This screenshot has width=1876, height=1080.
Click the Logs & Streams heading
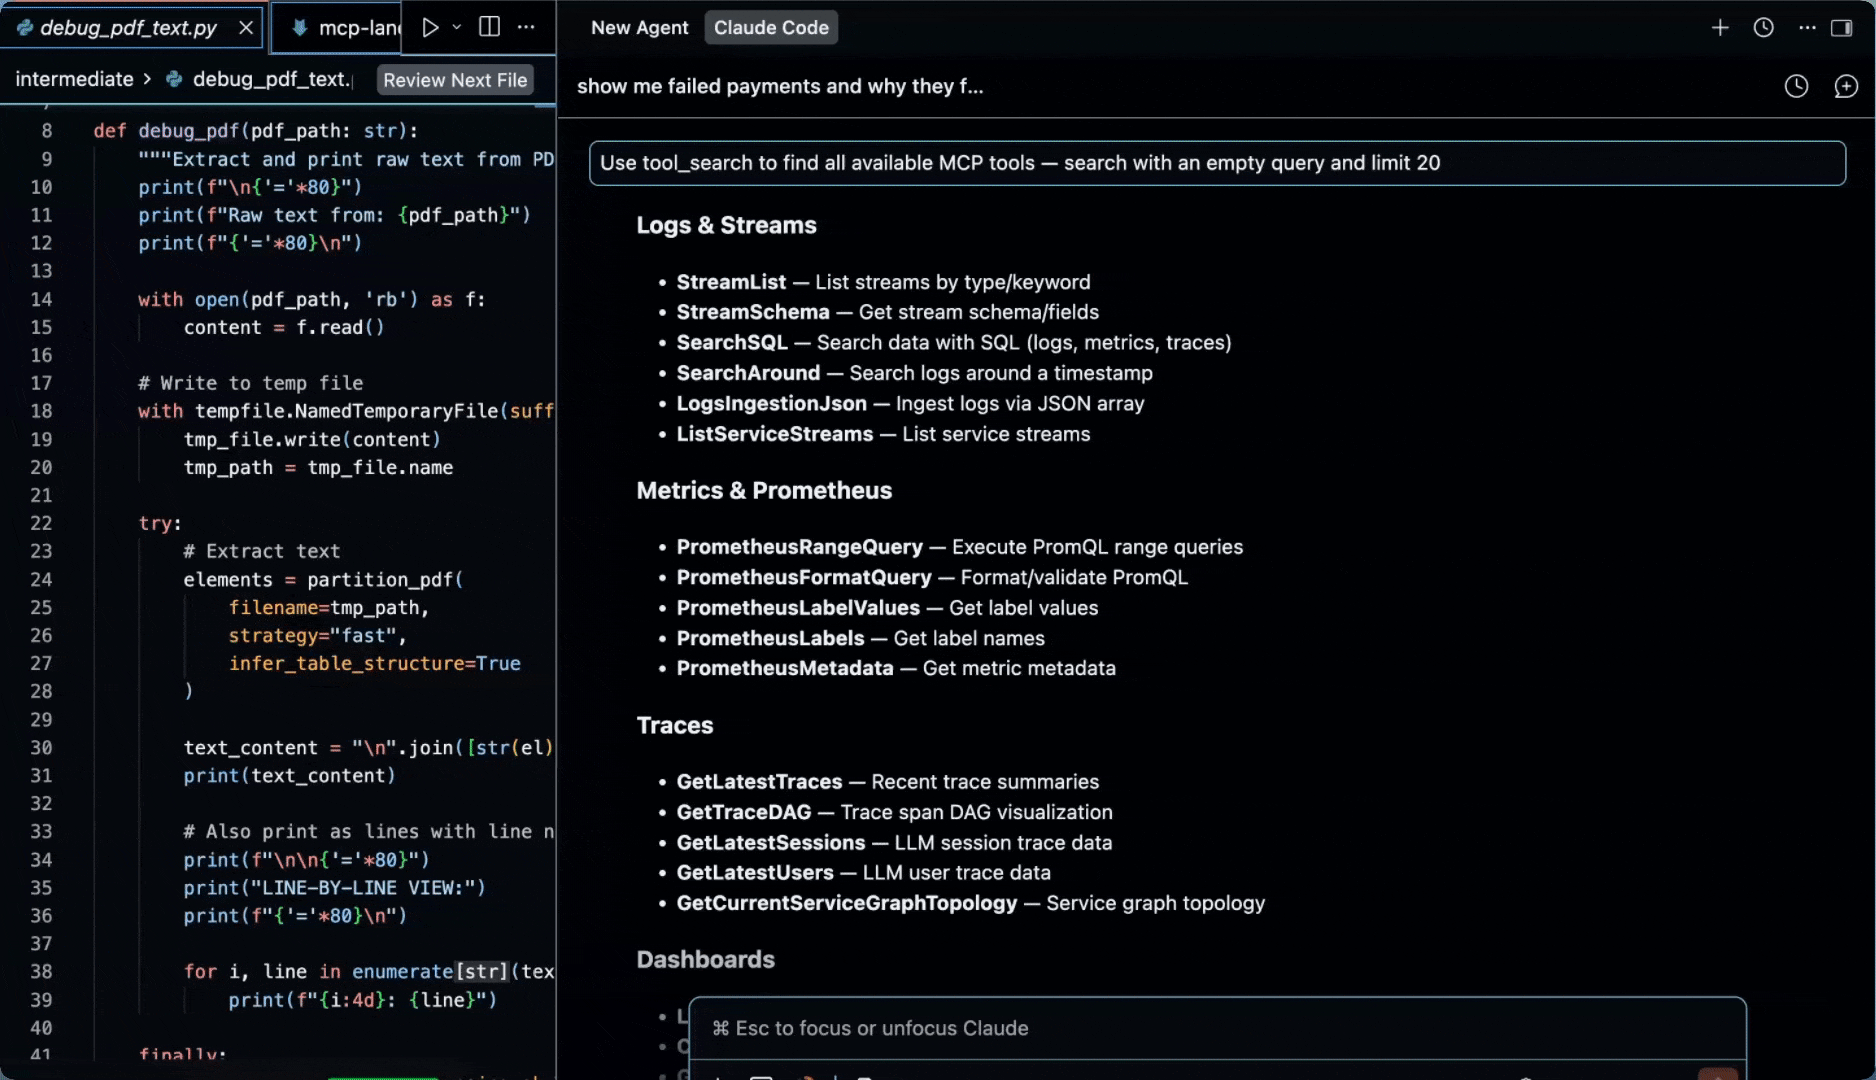tap(726, 225)
